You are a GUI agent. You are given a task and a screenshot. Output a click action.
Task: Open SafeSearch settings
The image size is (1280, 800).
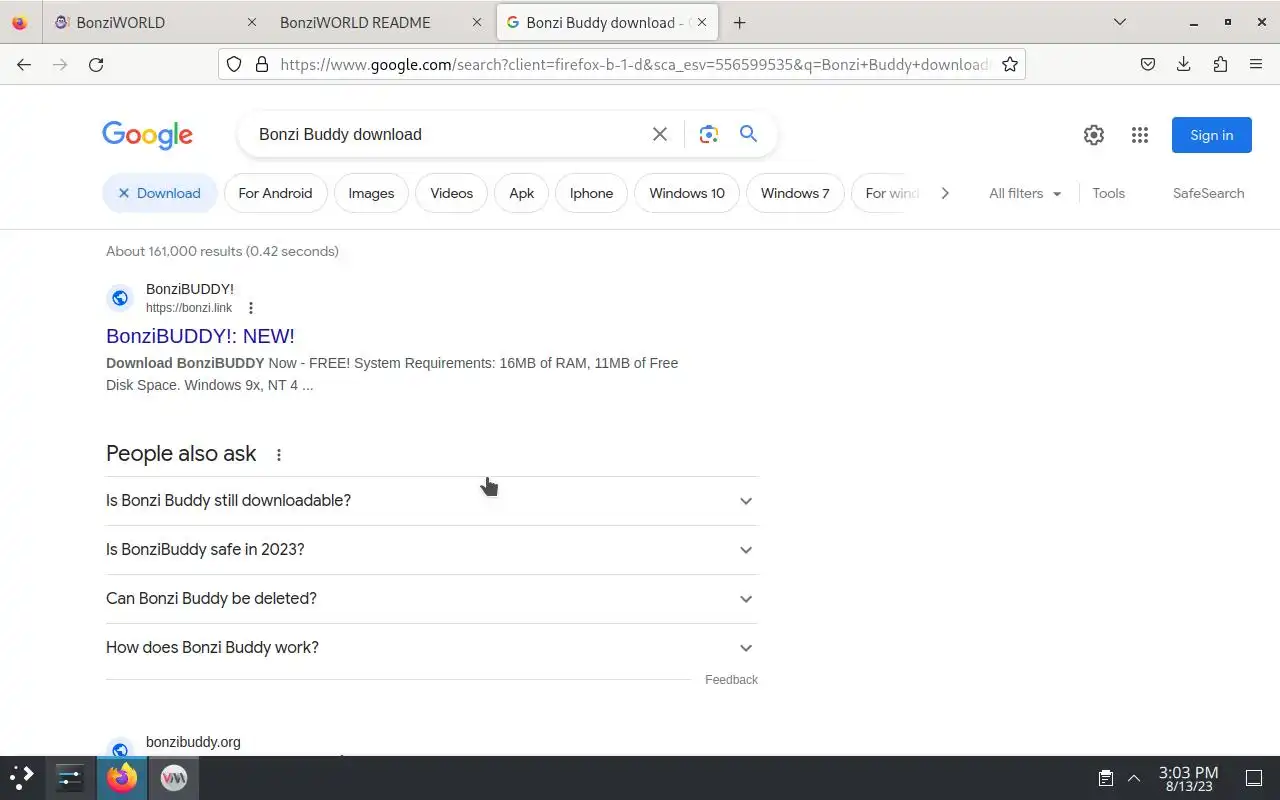[1208, 193]
